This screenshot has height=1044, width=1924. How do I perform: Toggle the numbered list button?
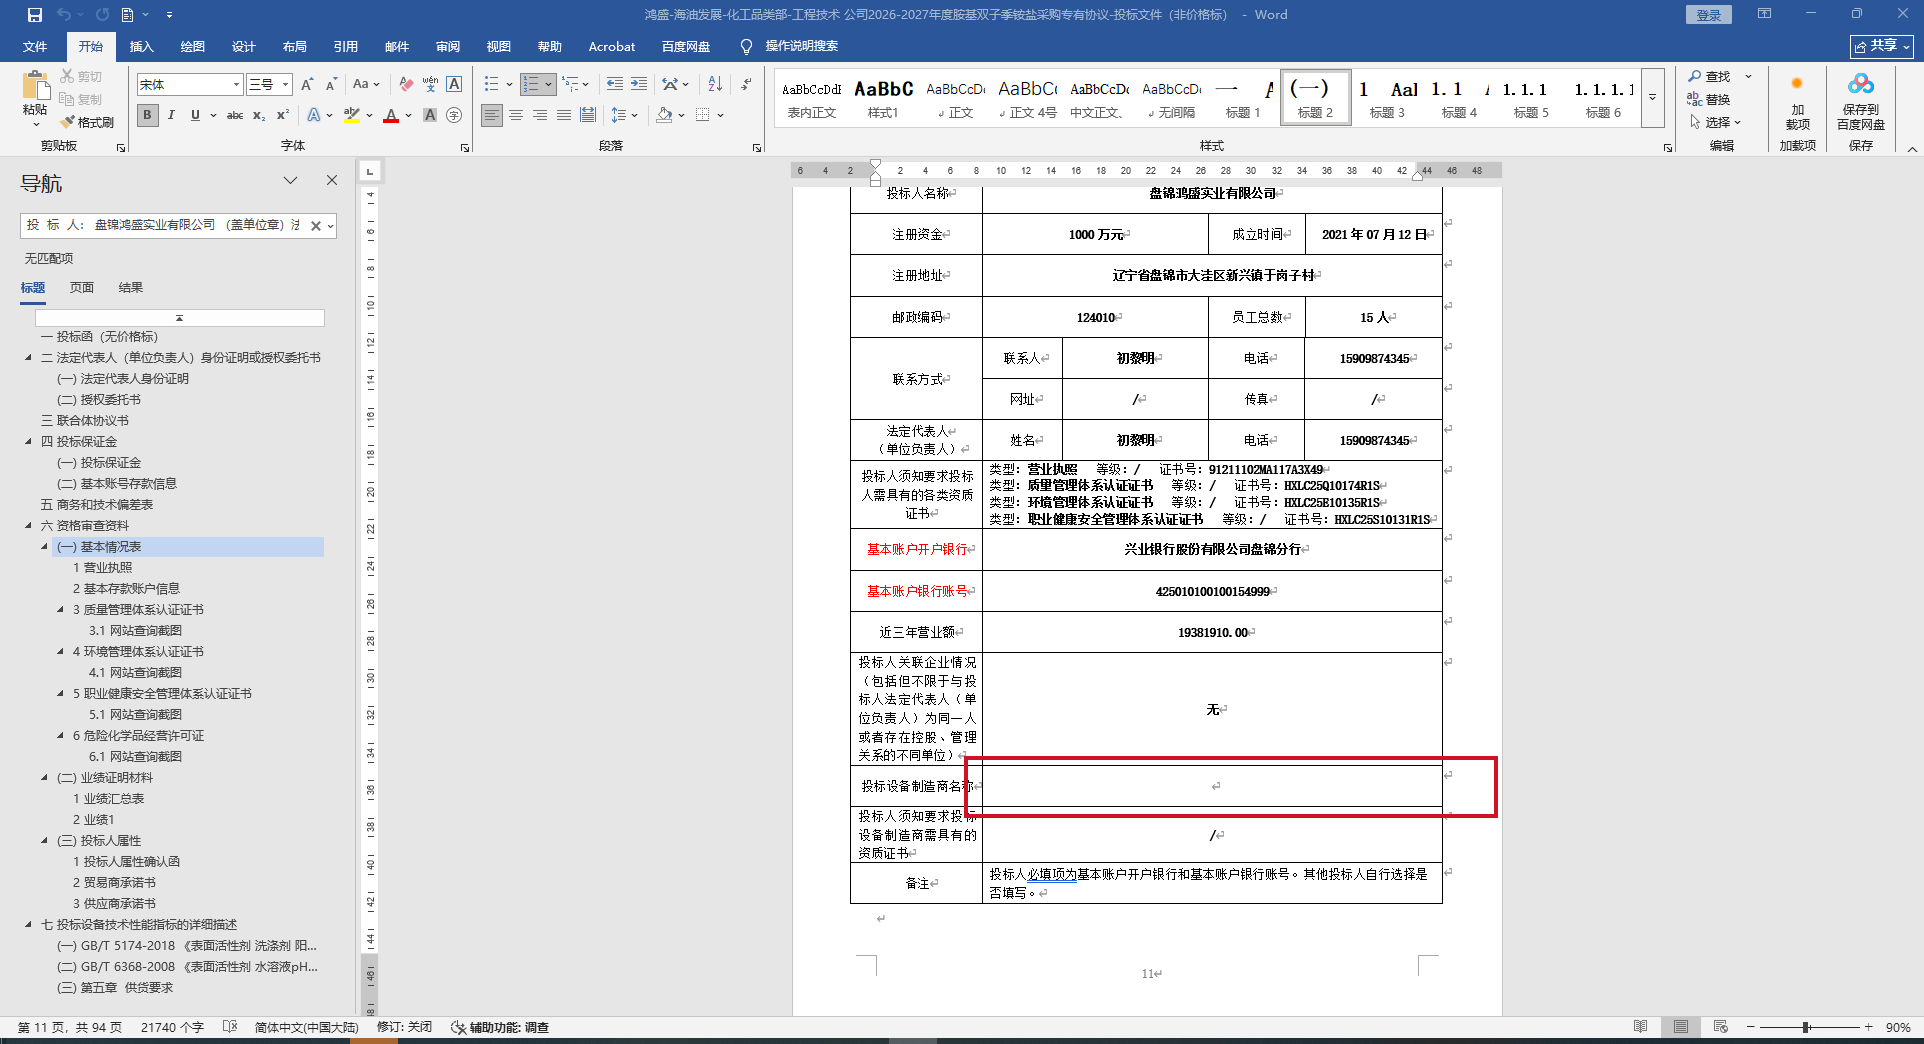[x=532, y=85]
